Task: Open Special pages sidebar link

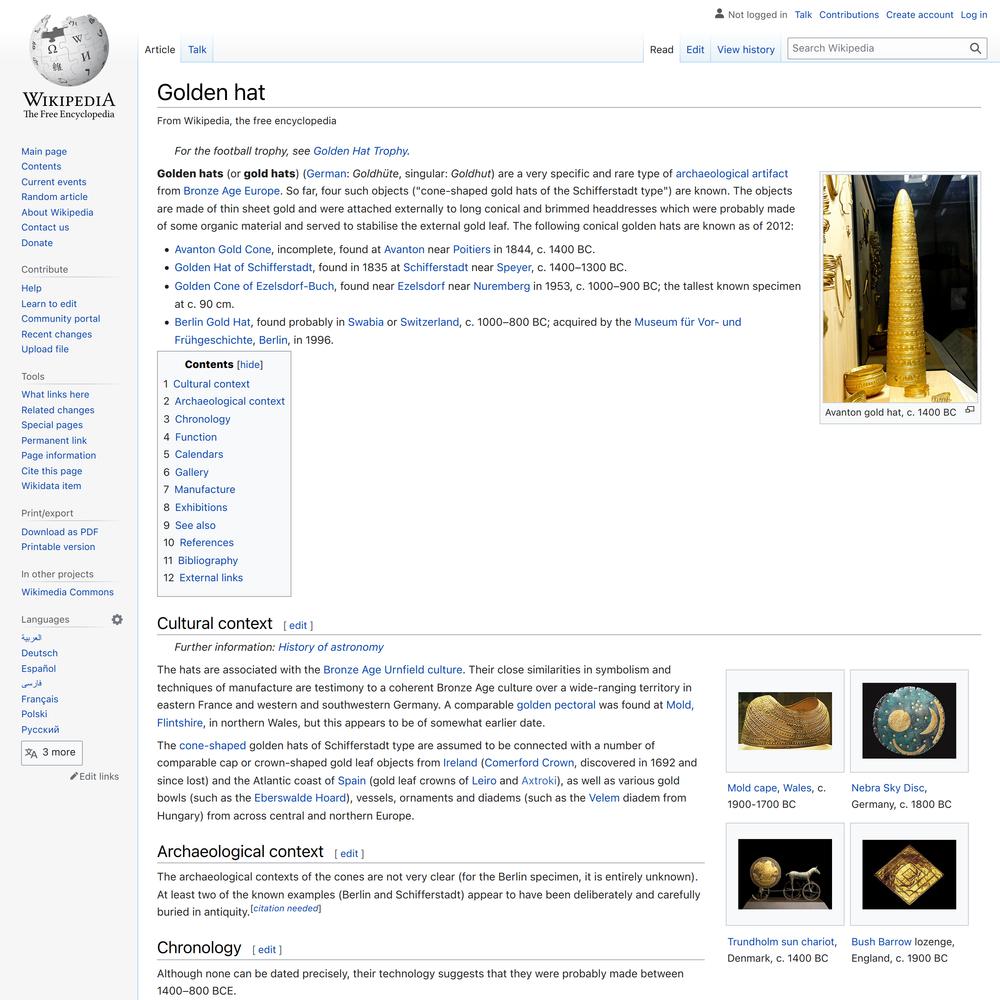Action: coord(52,425)
